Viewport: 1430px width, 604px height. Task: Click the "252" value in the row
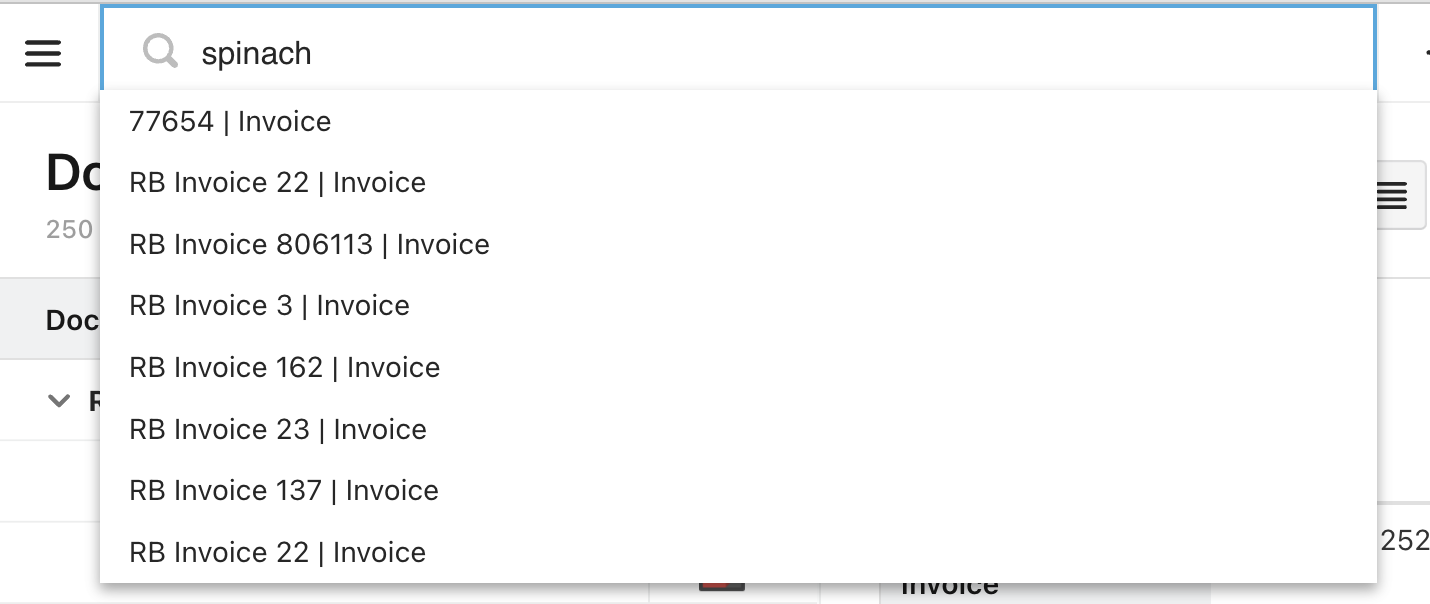1405,541
